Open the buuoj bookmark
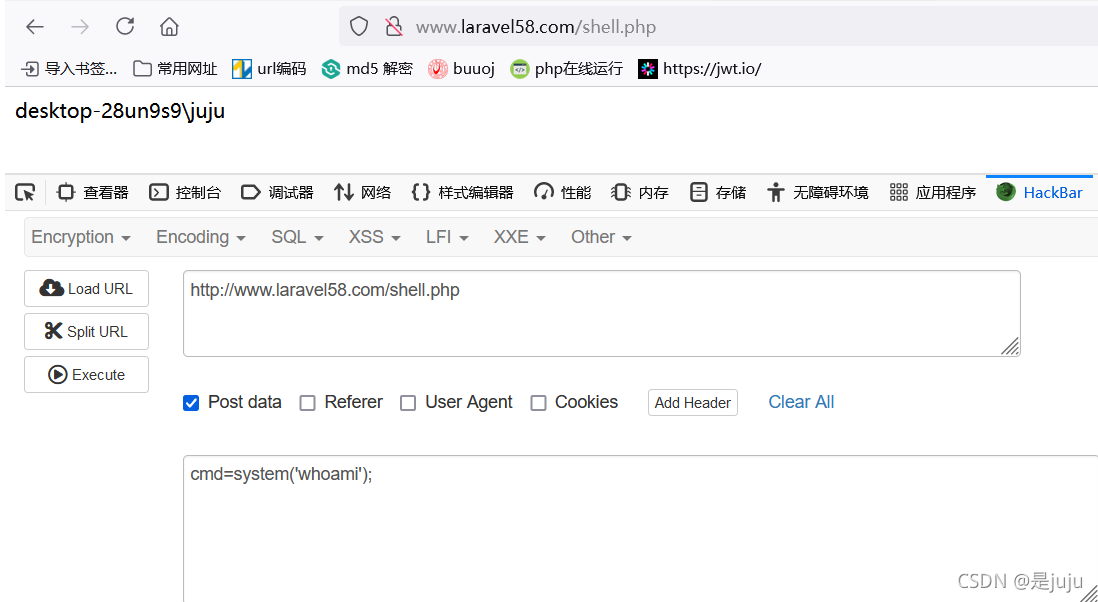The width and height of the screenshot is (1098, 602). [461, 69]
